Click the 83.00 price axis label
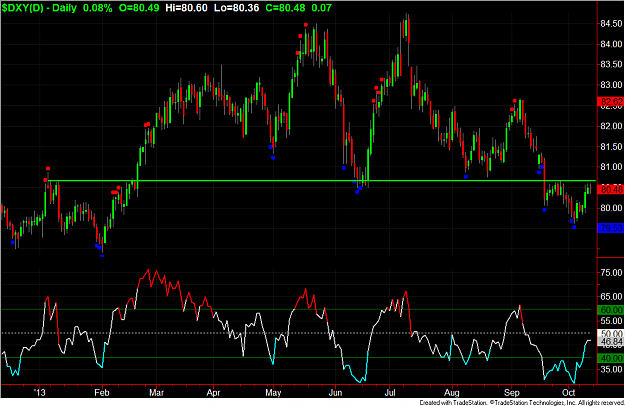625x406 pixels. (611, 85)
